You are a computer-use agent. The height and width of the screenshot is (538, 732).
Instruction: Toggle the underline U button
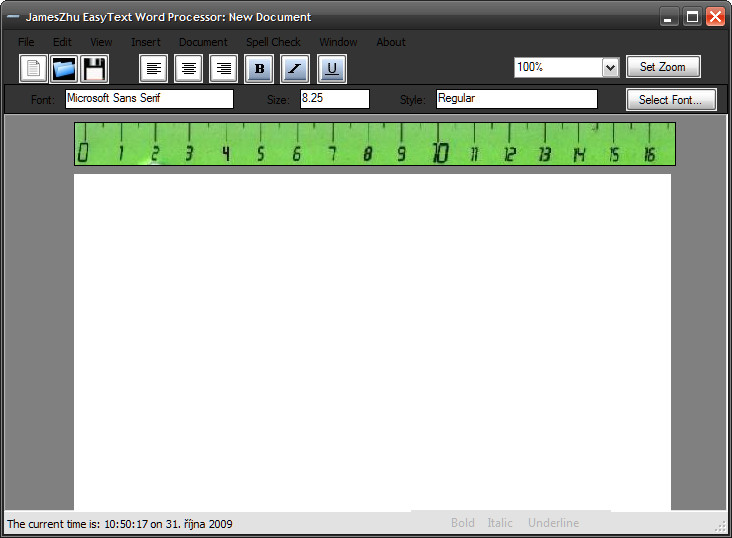331,69
